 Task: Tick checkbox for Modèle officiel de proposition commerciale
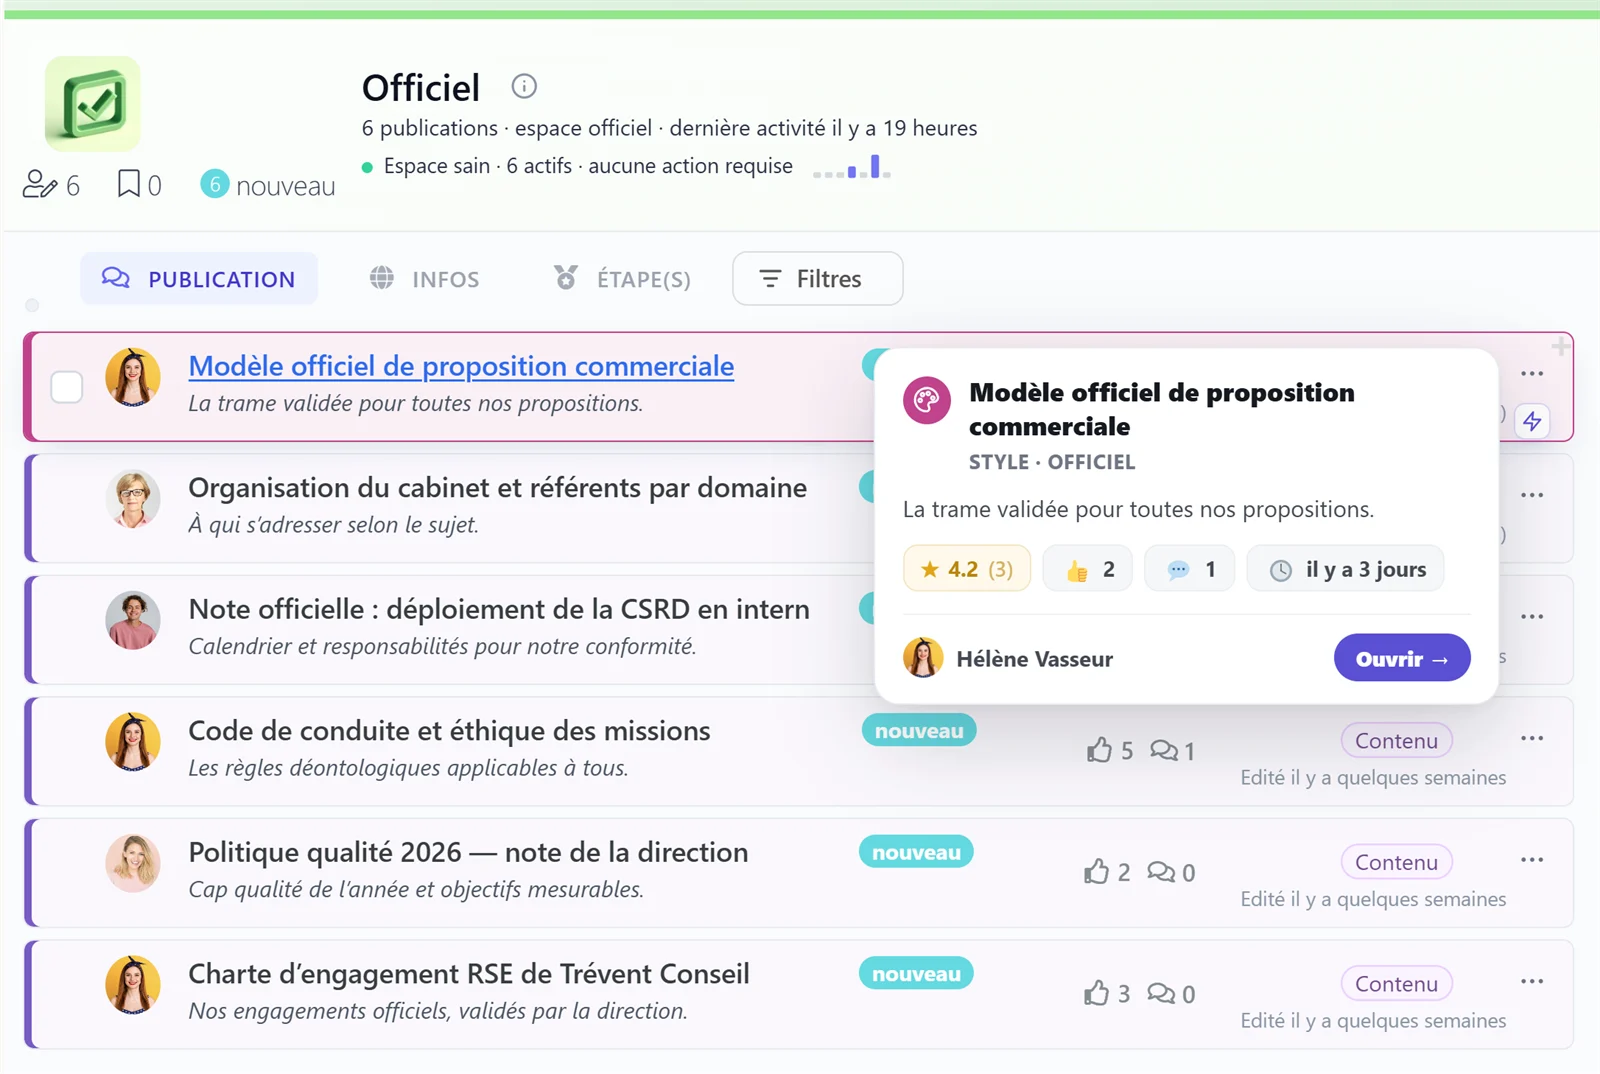coord(67,386)
